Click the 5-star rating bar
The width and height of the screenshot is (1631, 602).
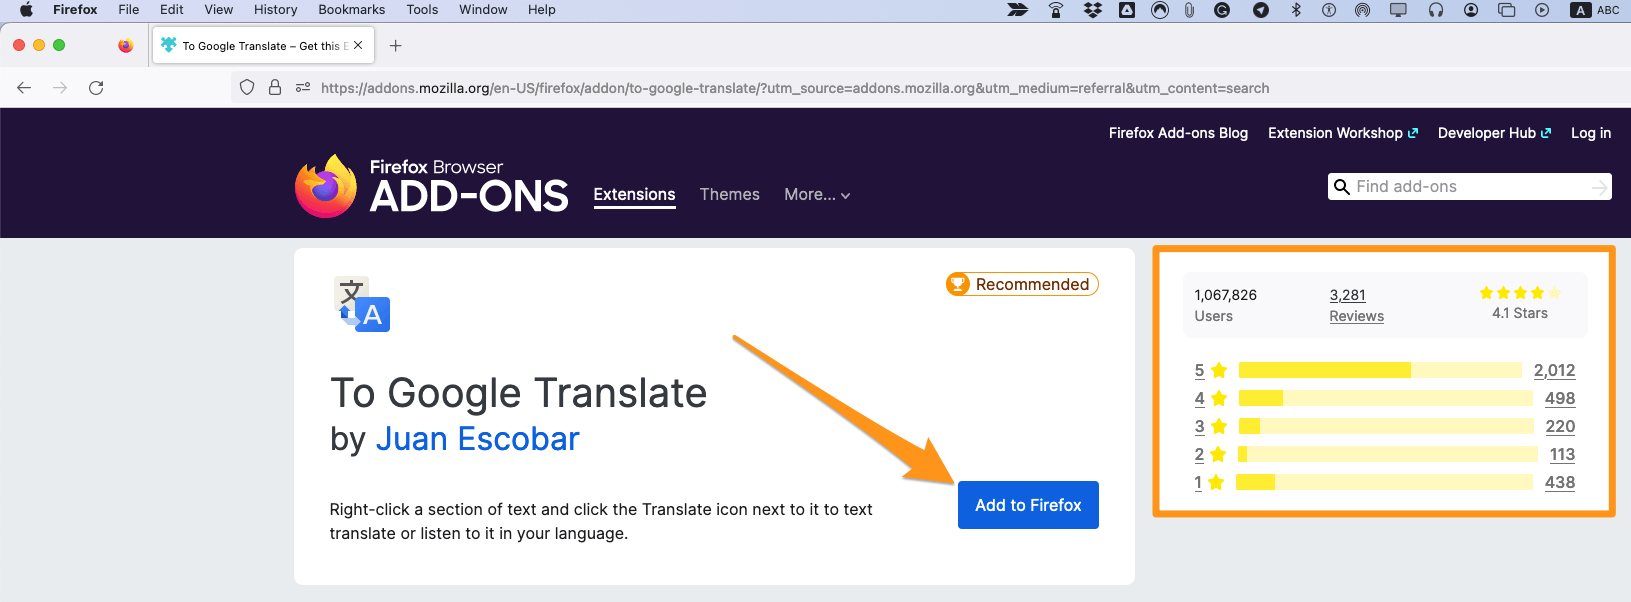1380,370
